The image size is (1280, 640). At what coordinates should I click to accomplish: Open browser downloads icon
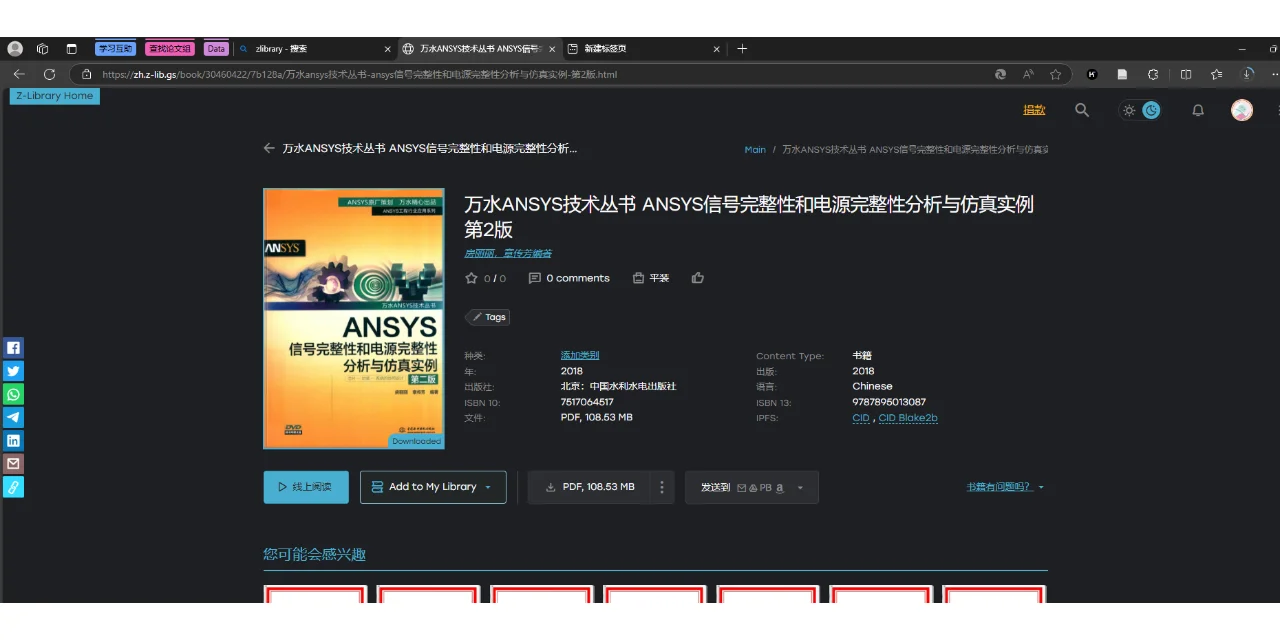(1248, 74)
